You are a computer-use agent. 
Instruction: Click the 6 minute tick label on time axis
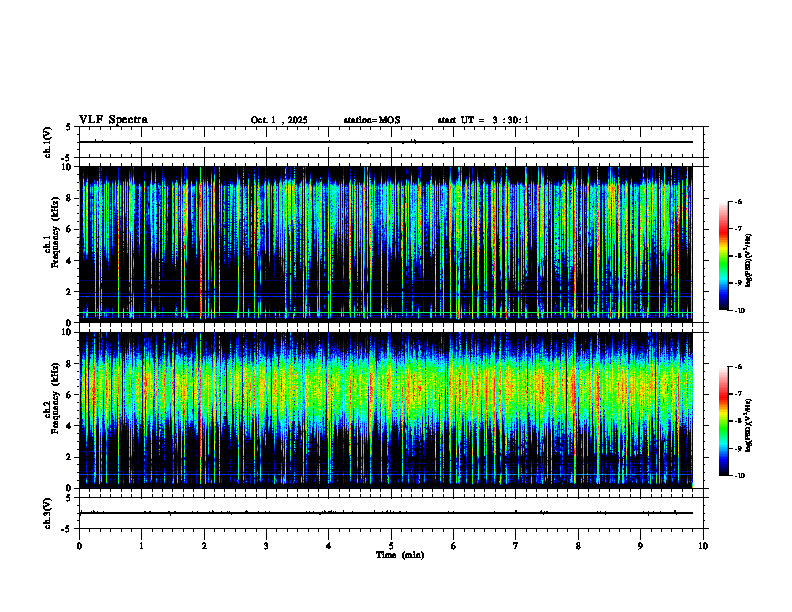click(454, 546)
